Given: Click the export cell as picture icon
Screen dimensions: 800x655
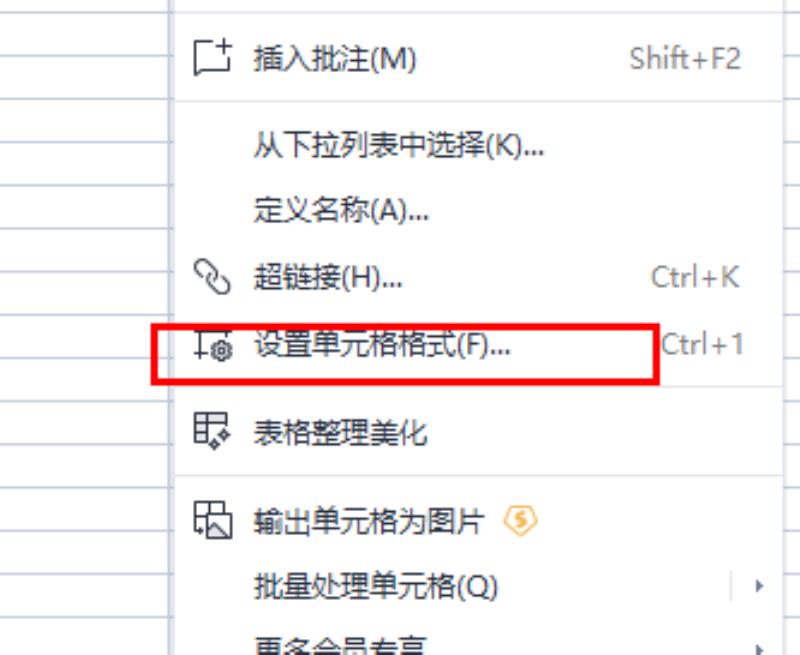Looking at the screenshot, I should (213, 520).
